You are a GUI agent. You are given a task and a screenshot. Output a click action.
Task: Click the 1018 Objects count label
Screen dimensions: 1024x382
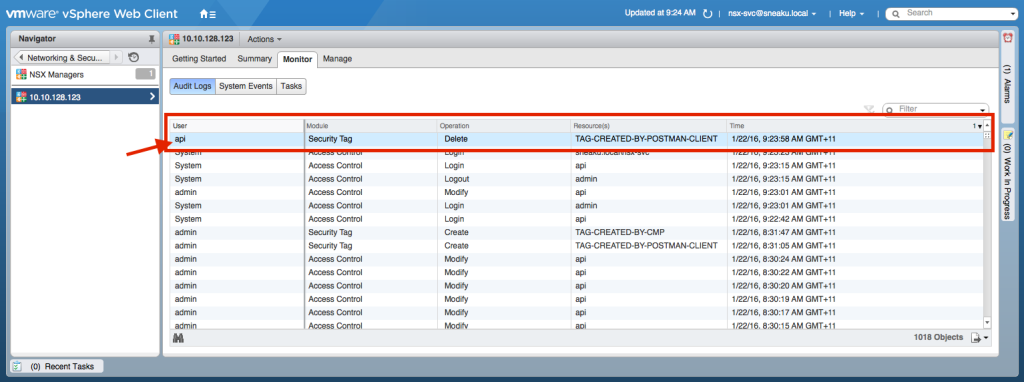pyautogui.click(x=938, y=338)
